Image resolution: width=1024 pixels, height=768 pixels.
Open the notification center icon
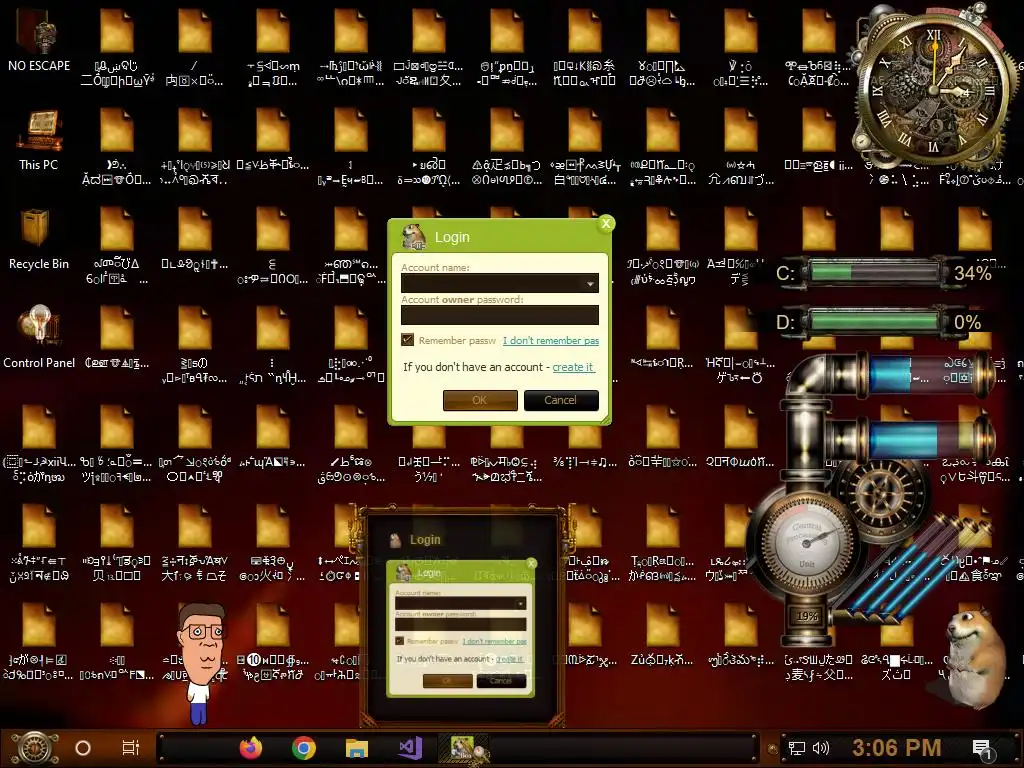pos(982,749)
